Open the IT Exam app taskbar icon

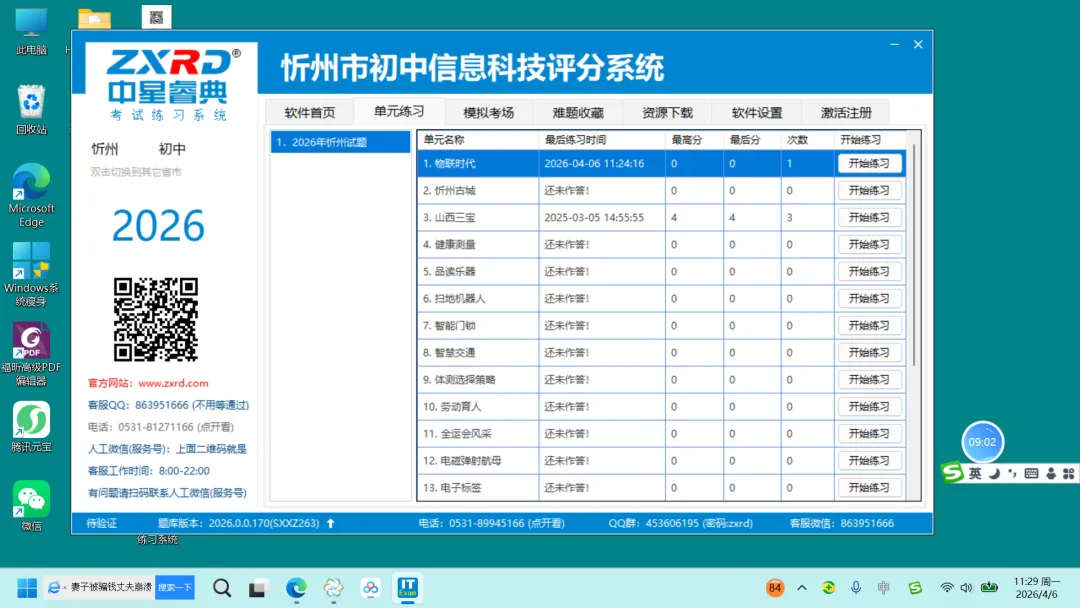pyautogui.click(x=408, y=587)
